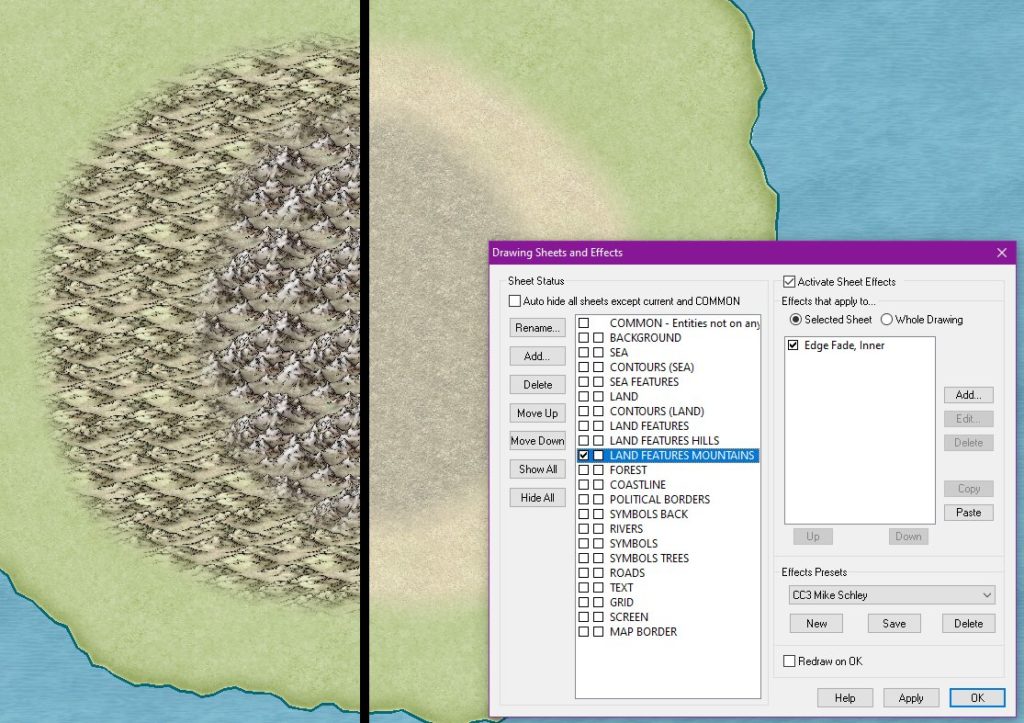Move the selected sheet down

[537, 440]
